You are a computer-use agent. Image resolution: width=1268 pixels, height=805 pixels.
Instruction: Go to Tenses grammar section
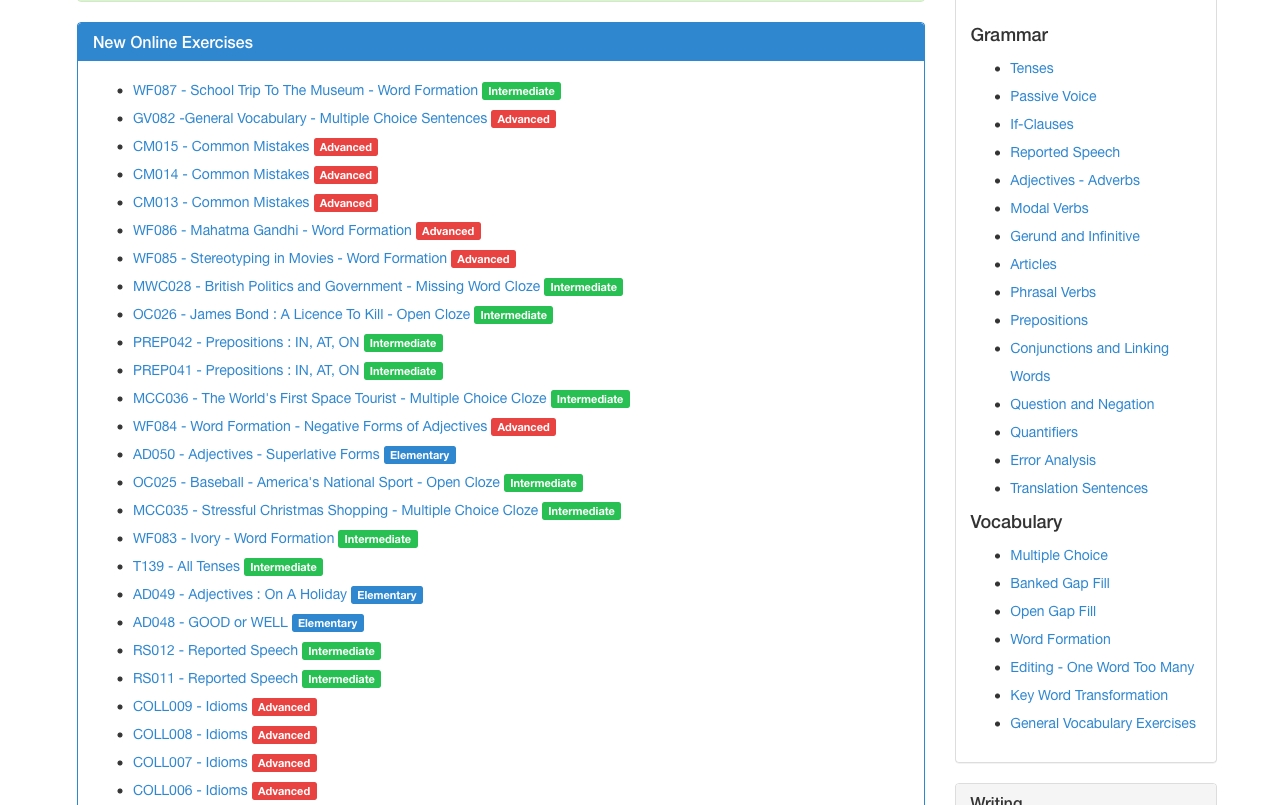click(1031, 68)
